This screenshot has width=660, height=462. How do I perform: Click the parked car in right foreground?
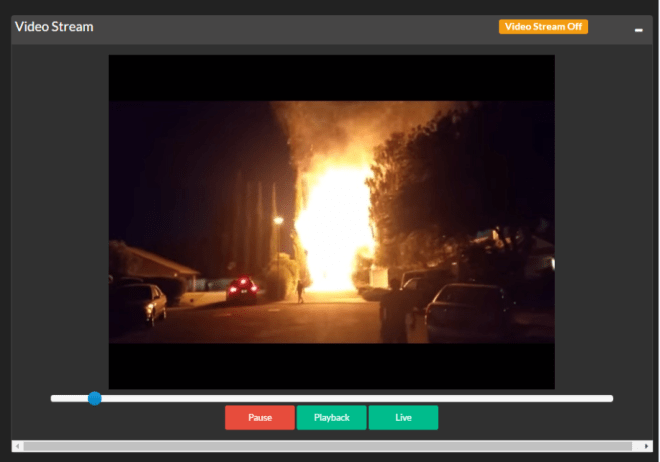tap(470, 312)
